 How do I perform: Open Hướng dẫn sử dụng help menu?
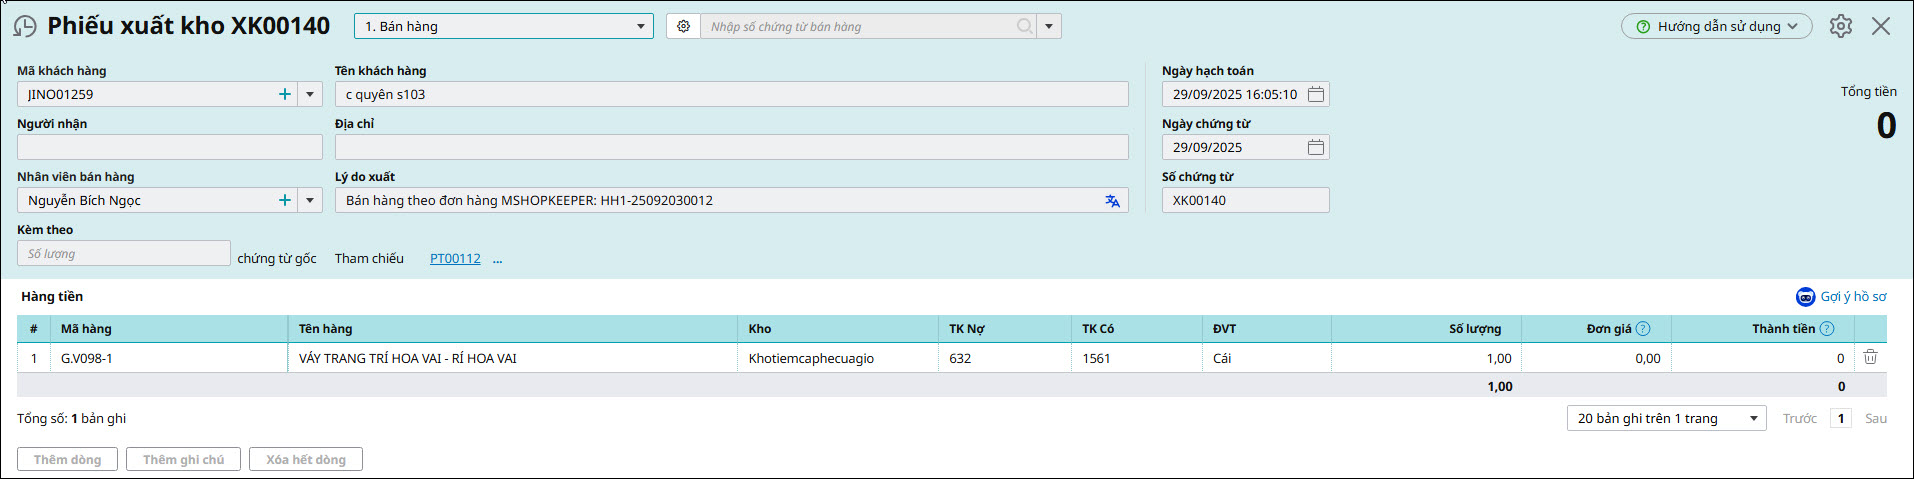click(x=1716, y=27)
